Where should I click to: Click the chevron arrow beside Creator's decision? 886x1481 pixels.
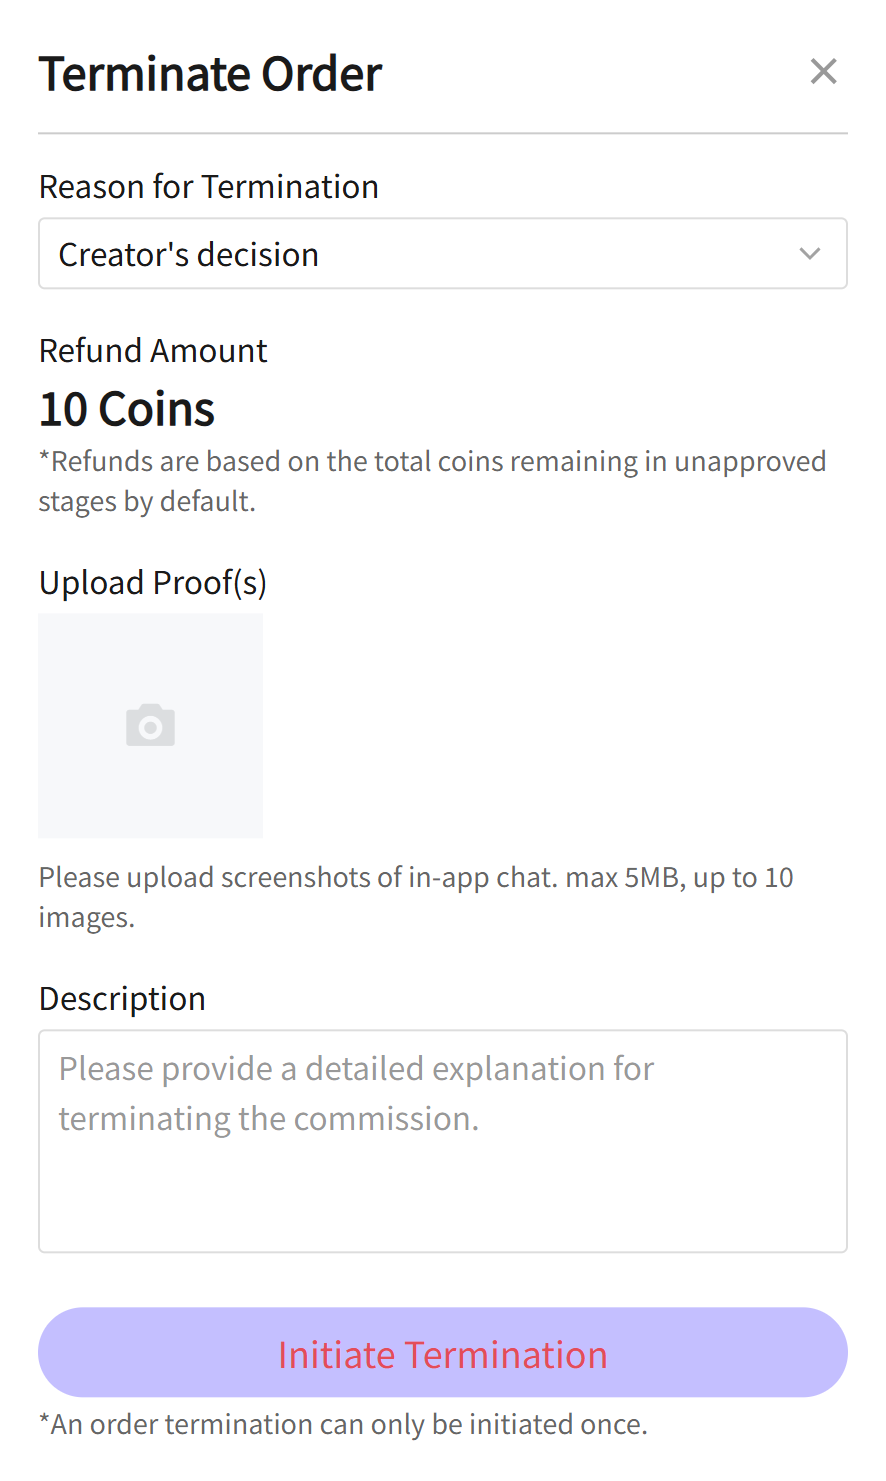[x=810, y=254]
